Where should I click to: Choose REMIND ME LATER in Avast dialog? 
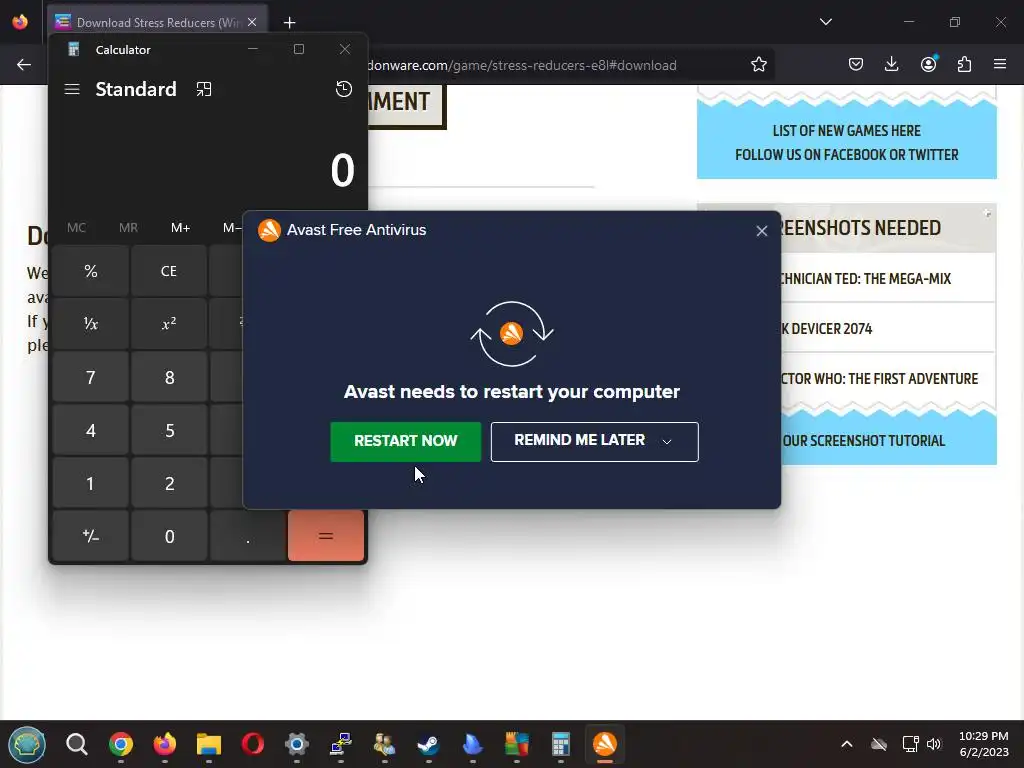[x=580, y=441]
